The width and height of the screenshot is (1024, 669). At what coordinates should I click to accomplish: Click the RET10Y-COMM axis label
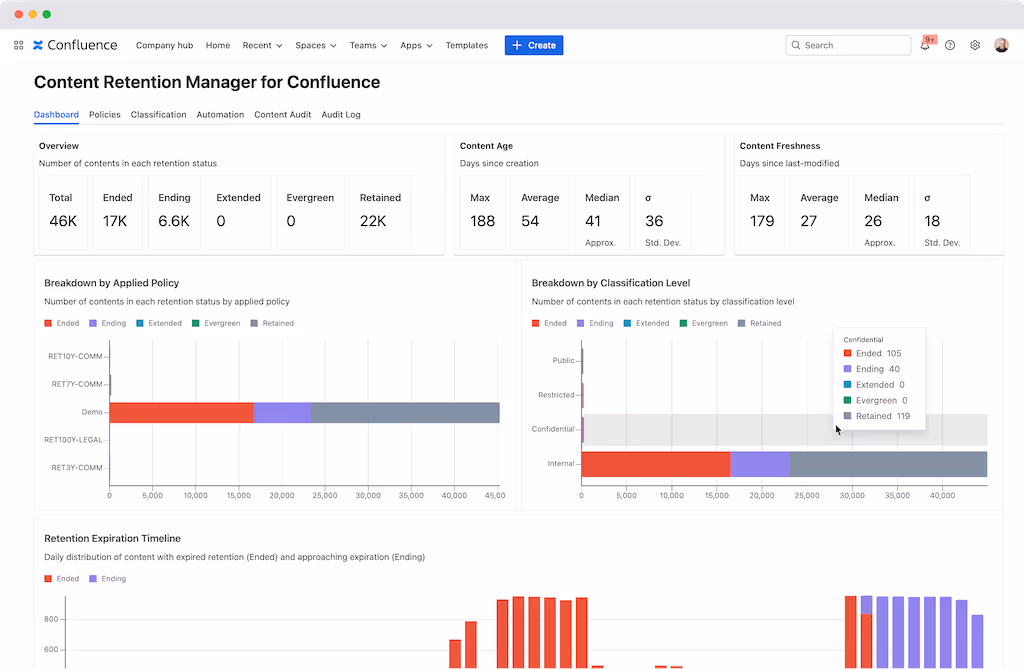coord(75,357)
